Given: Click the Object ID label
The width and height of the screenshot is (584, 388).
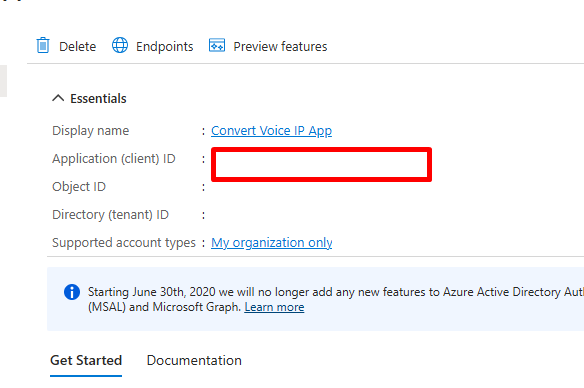Looking at the screenshot, I should coord(79,187).
